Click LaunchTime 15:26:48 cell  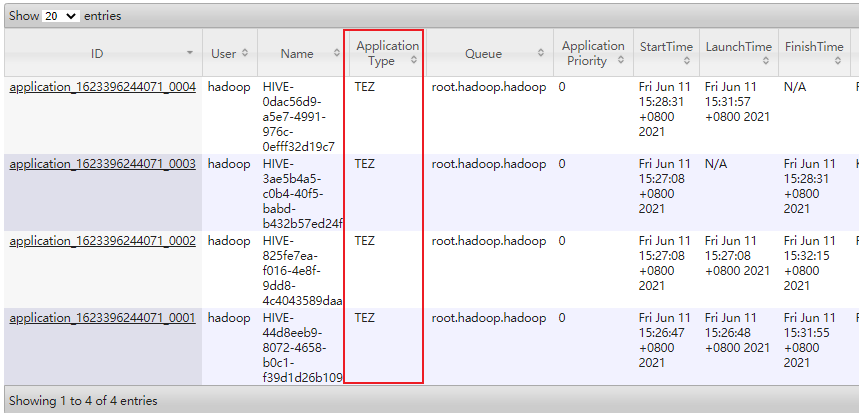[737, 333]
